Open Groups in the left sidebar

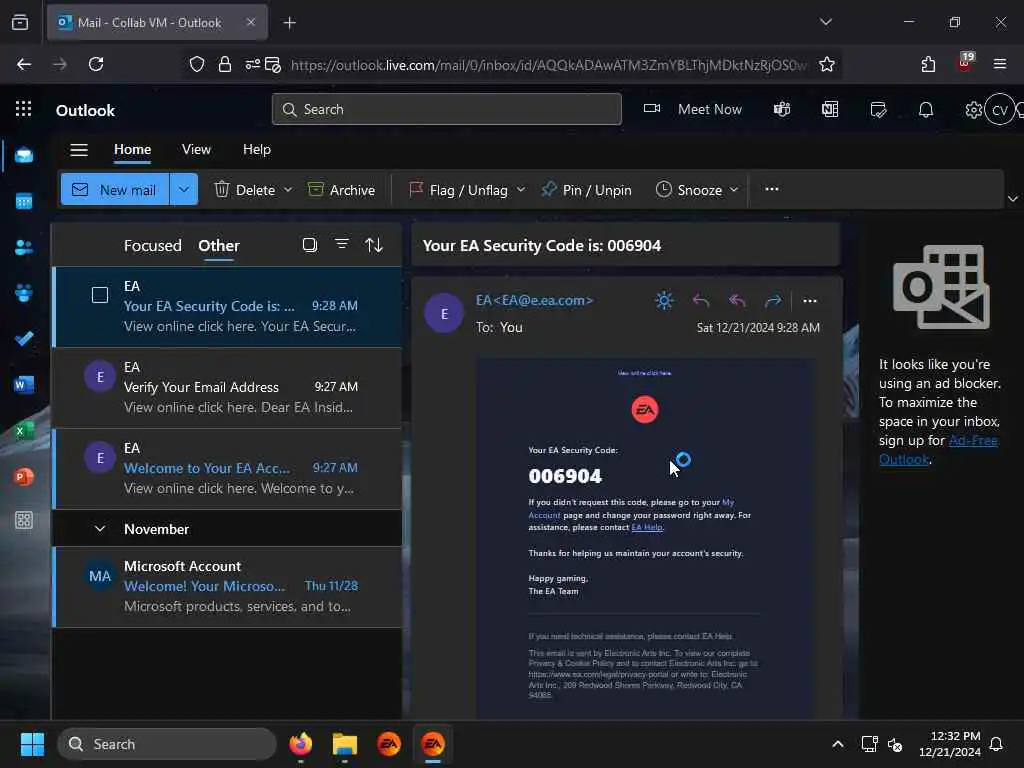(24, 293)
